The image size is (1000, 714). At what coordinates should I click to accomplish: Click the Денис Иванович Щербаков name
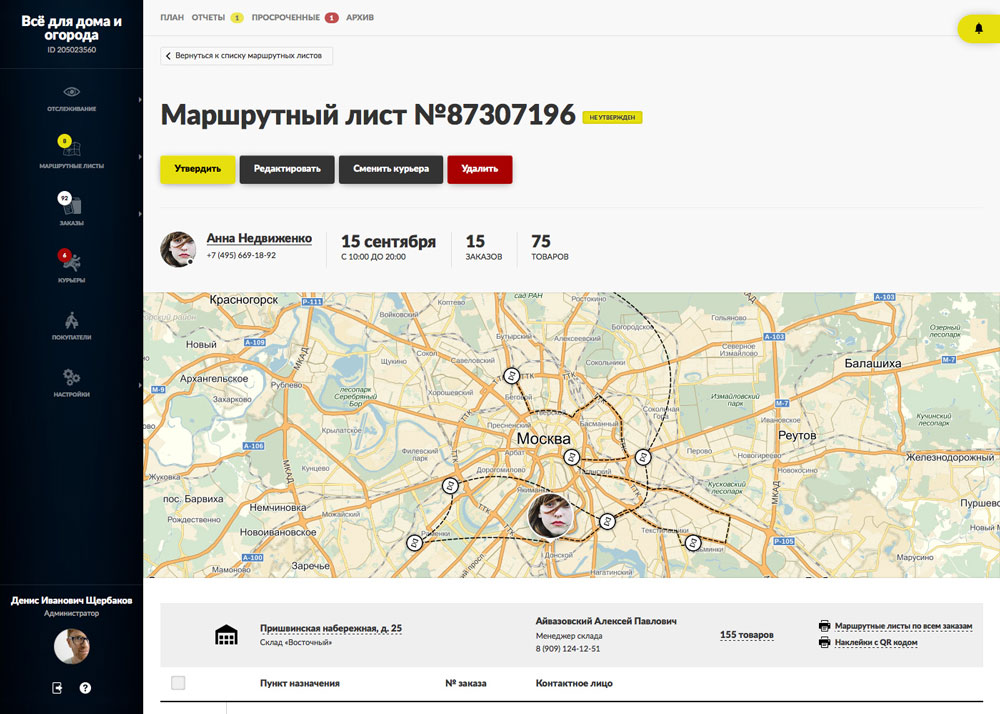click(x=71, y=601)
